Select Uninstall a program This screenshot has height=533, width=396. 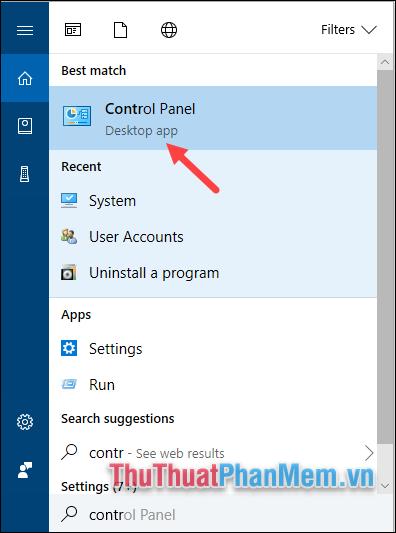[213, 273]
